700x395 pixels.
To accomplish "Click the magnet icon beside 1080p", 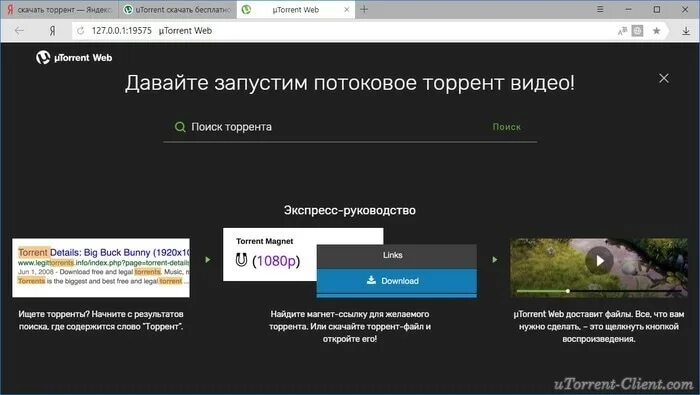I will coord(241,260).
